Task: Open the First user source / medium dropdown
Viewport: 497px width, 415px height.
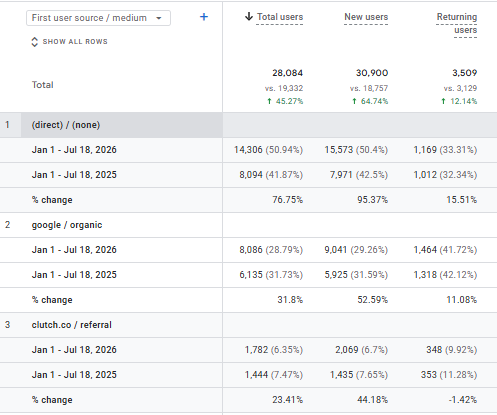Action: 98,18
